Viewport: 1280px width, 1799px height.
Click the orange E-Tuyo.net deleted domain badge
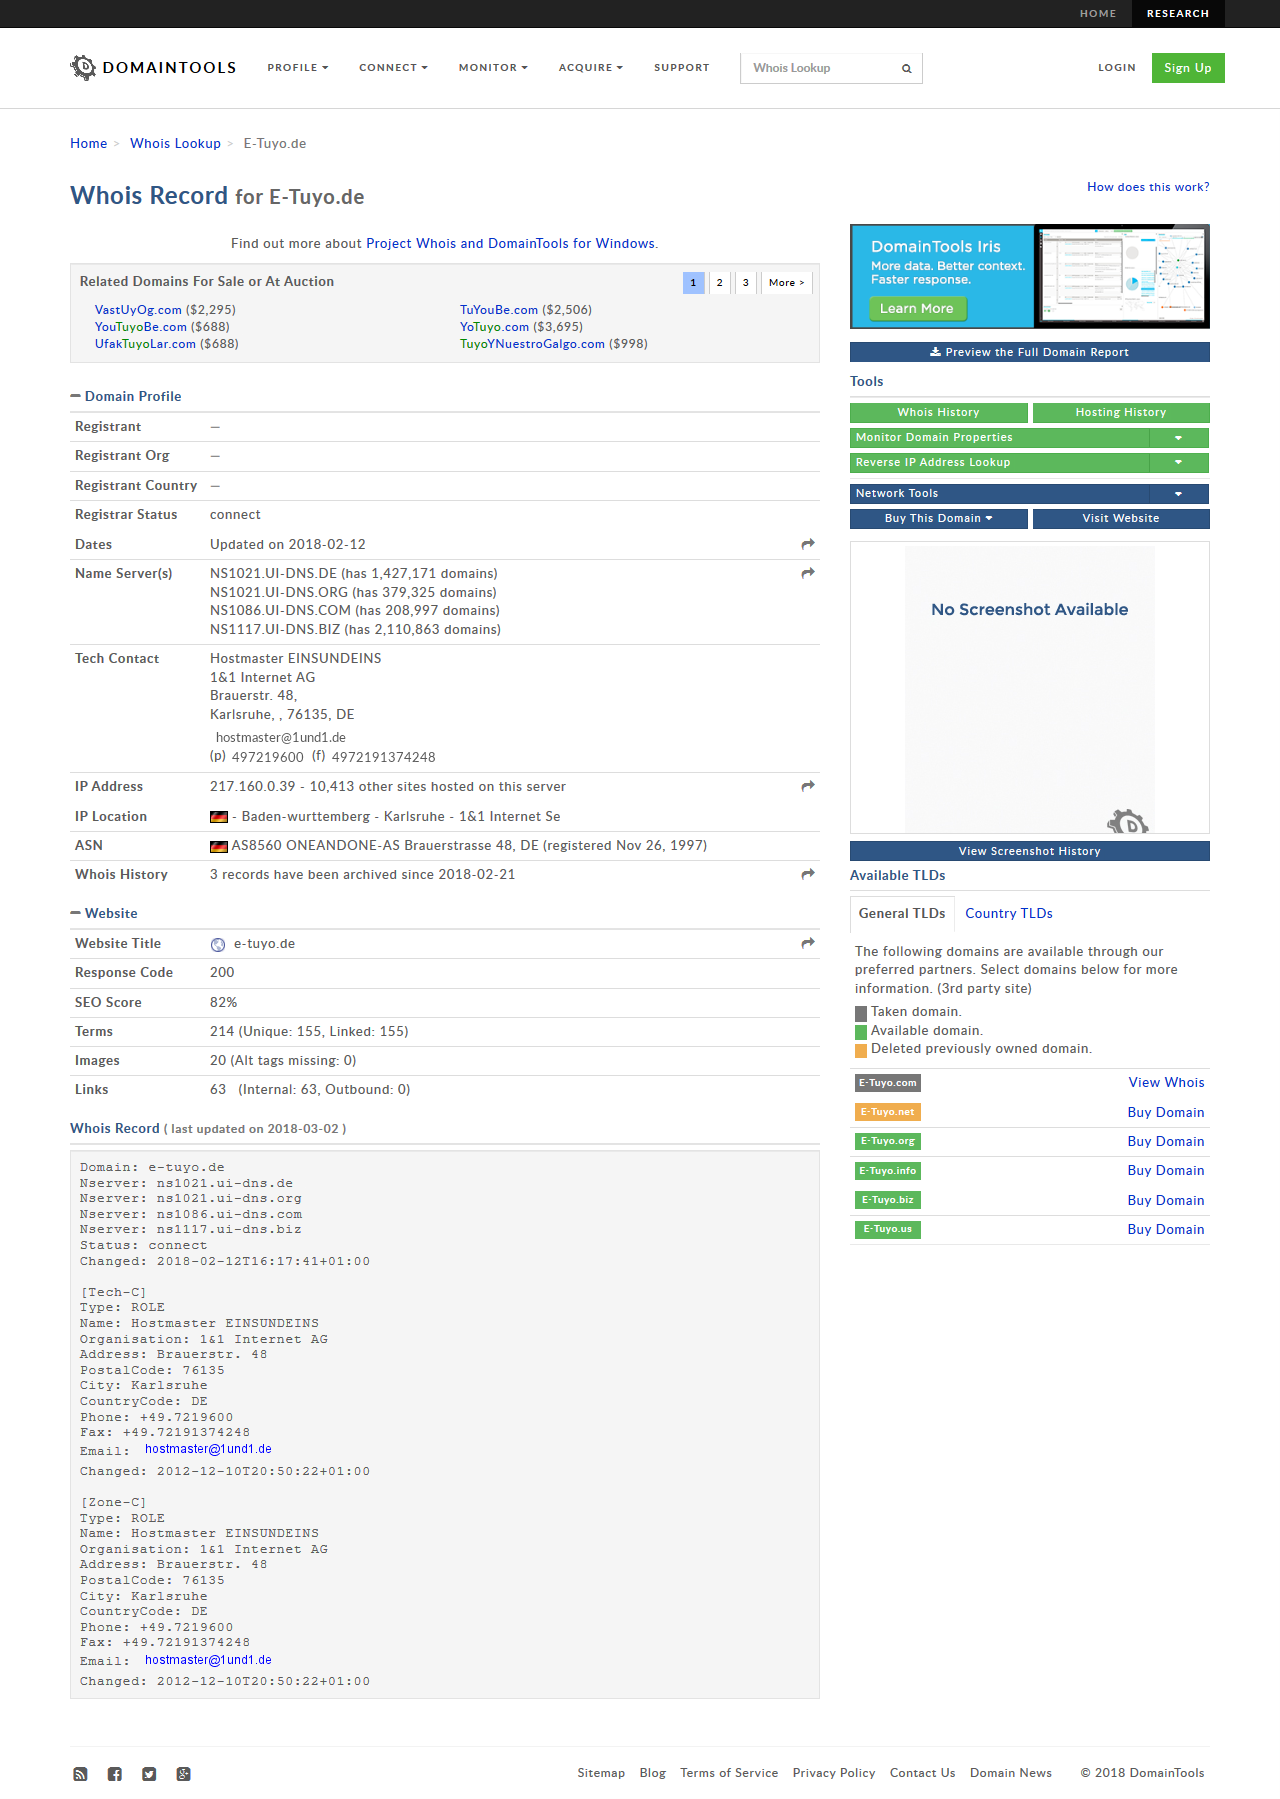(888, 1112)
